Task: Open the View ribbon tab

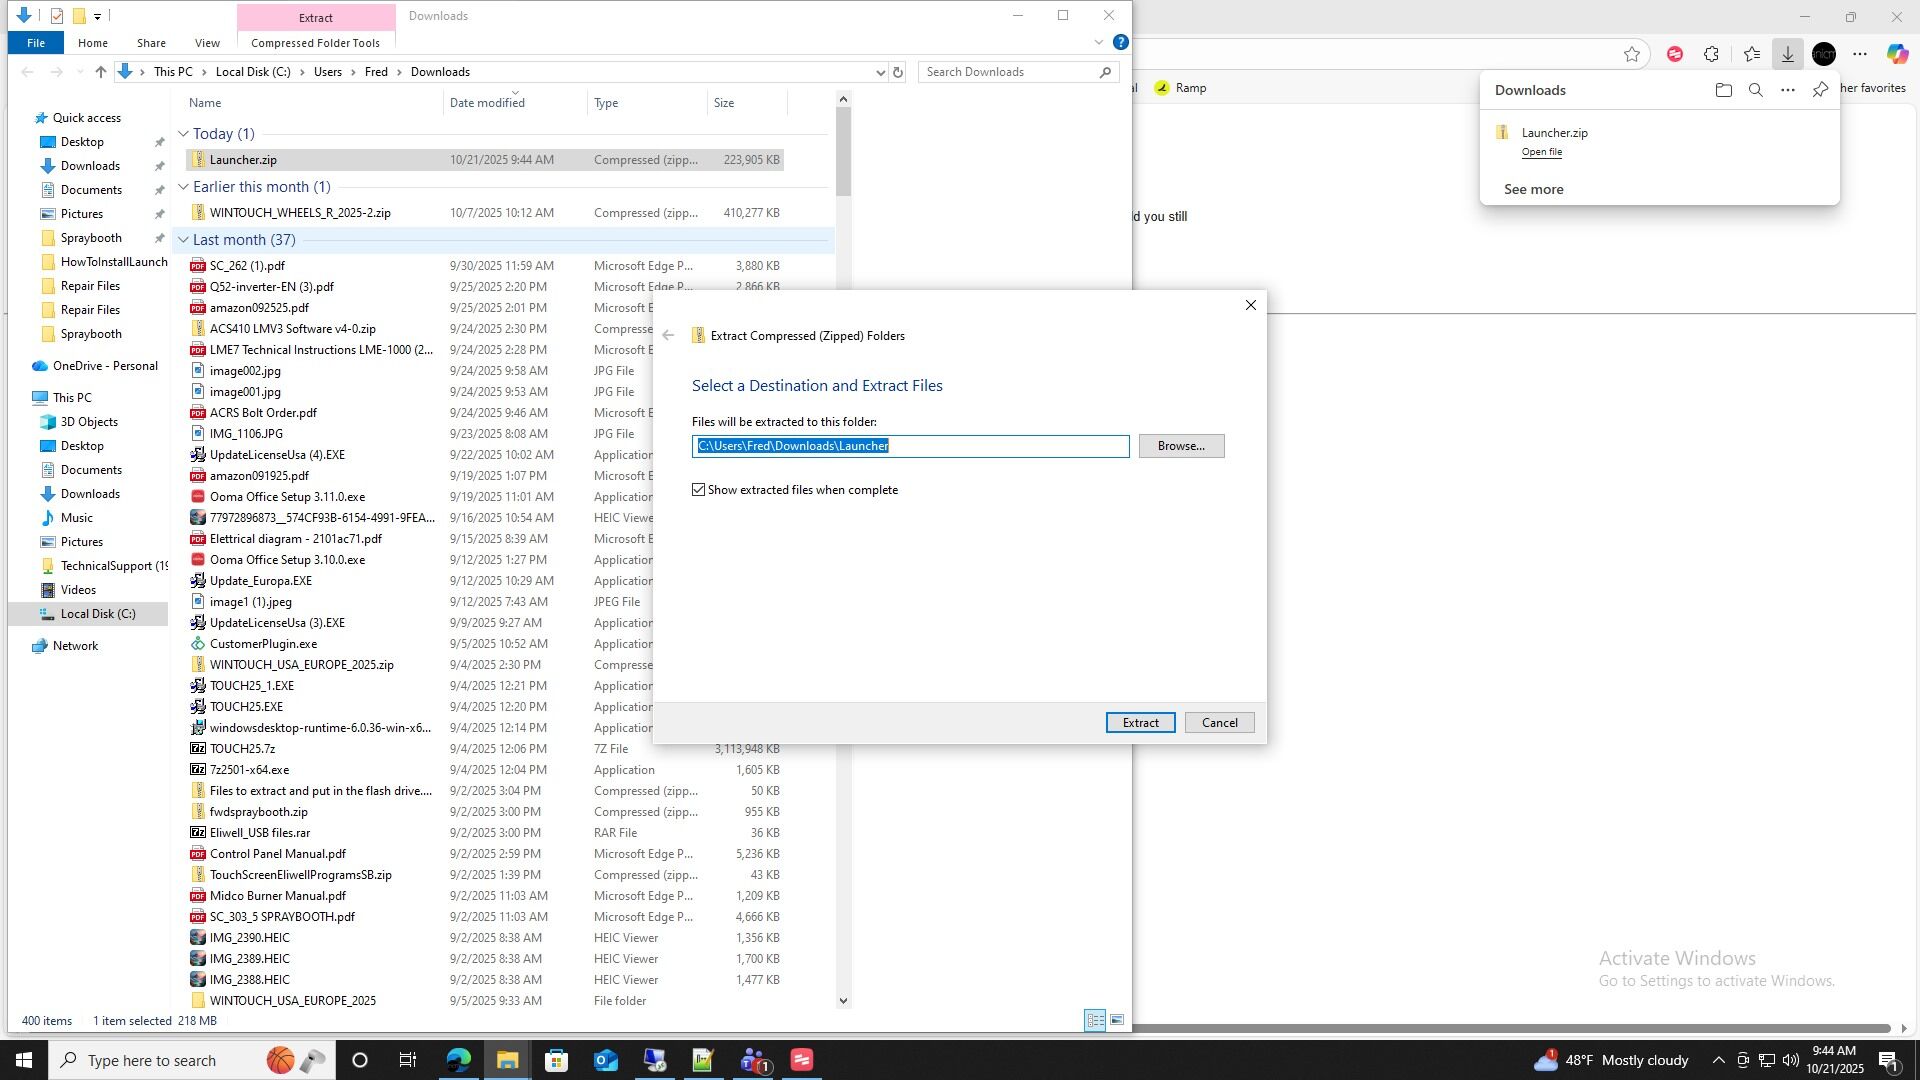Action: [207, 43]
